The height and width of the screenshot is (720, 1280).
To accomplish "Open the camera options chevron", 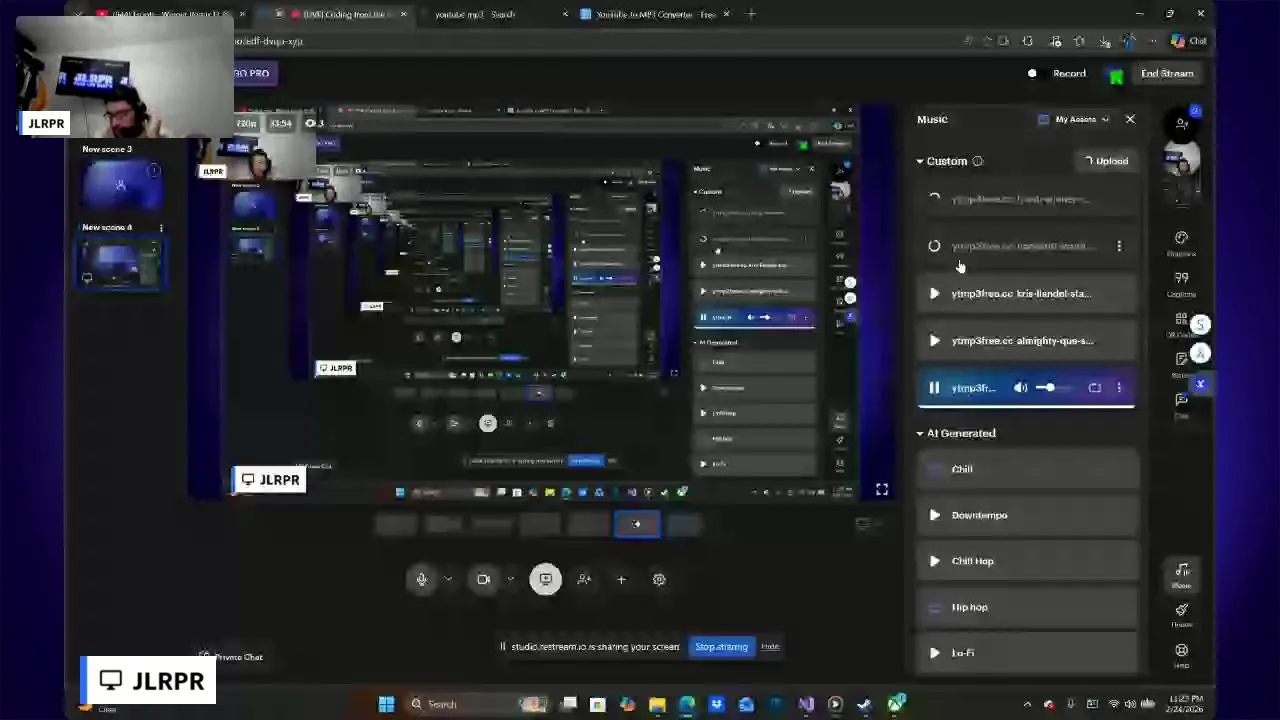I will click(x=510, y=579).
